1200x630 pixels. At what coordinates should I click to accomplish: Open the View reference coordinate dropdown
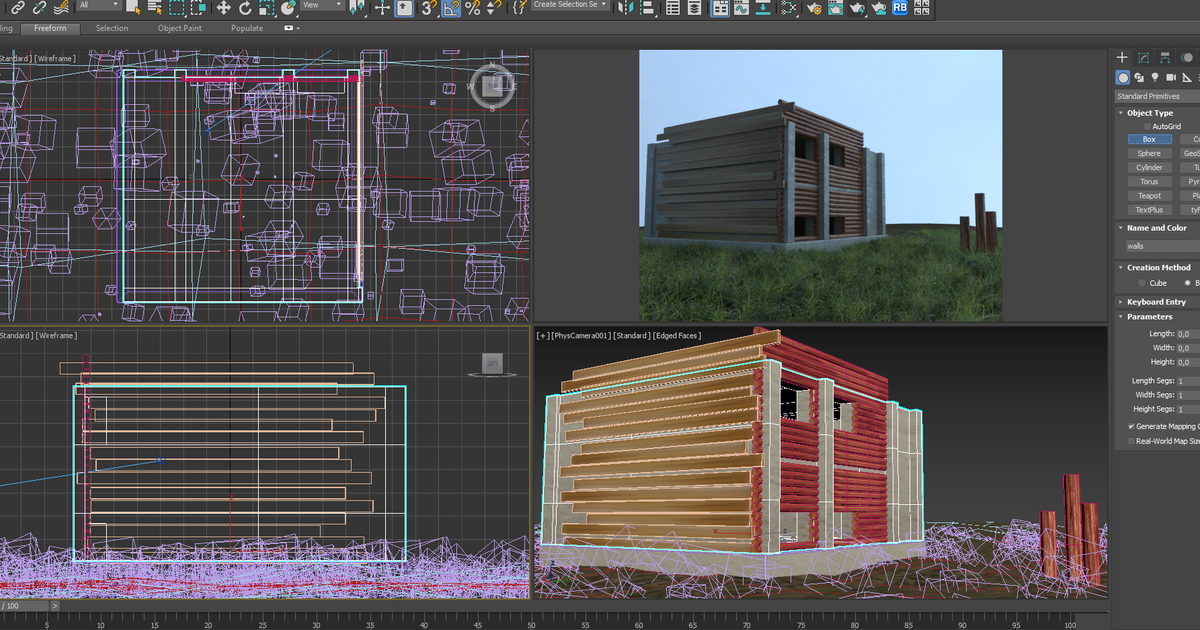tap(322, 5)
